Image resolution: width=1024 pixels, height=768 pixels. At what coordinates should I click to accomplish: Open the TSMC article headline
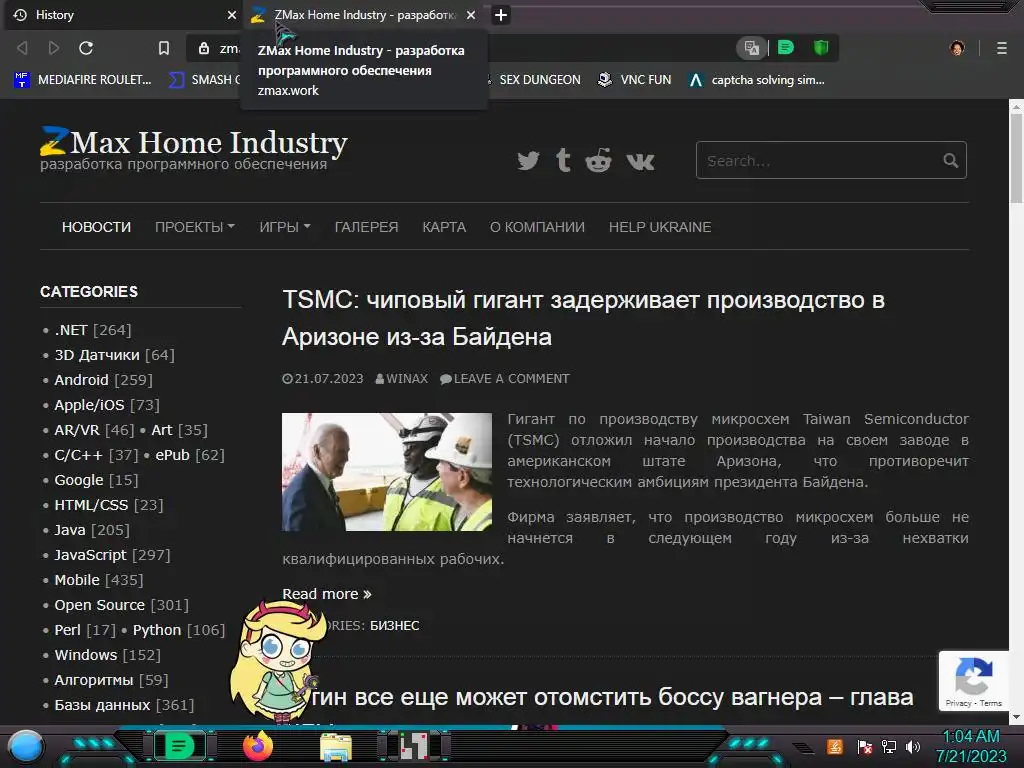pos(583,319)
